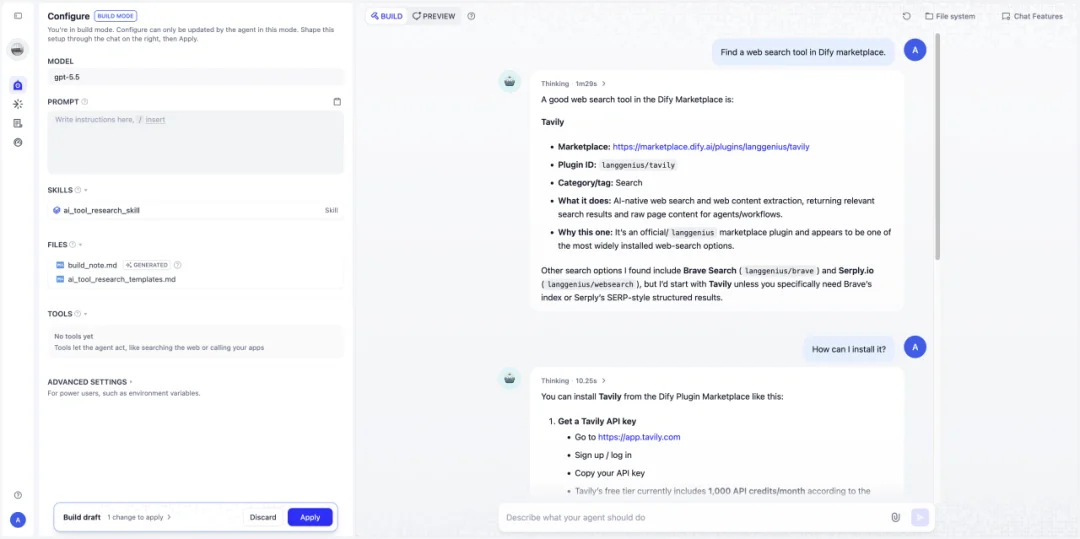This screenshot has height=539, width=1080.
Task: Expand the FILES section dropdown arrow
Action: [x=81, y=244]
